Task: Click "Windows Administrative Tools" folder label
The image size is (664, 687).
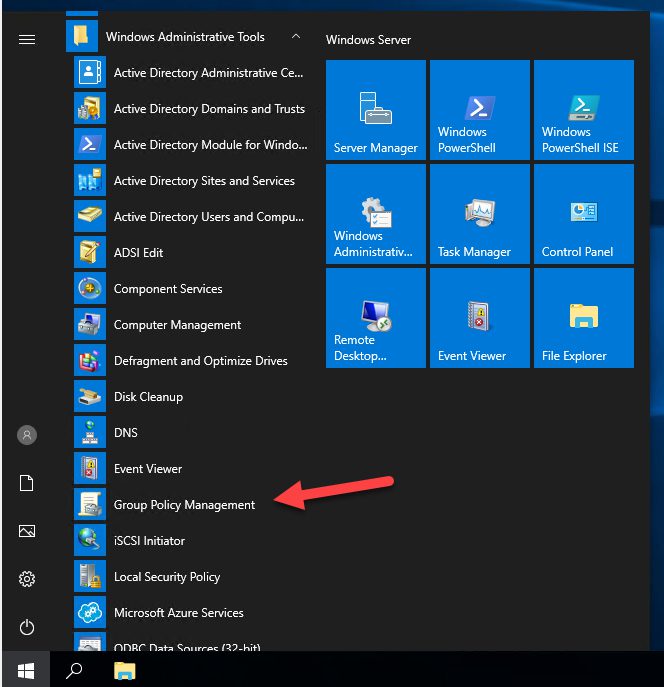Action: pyautogui.click(x=185, y=37)
